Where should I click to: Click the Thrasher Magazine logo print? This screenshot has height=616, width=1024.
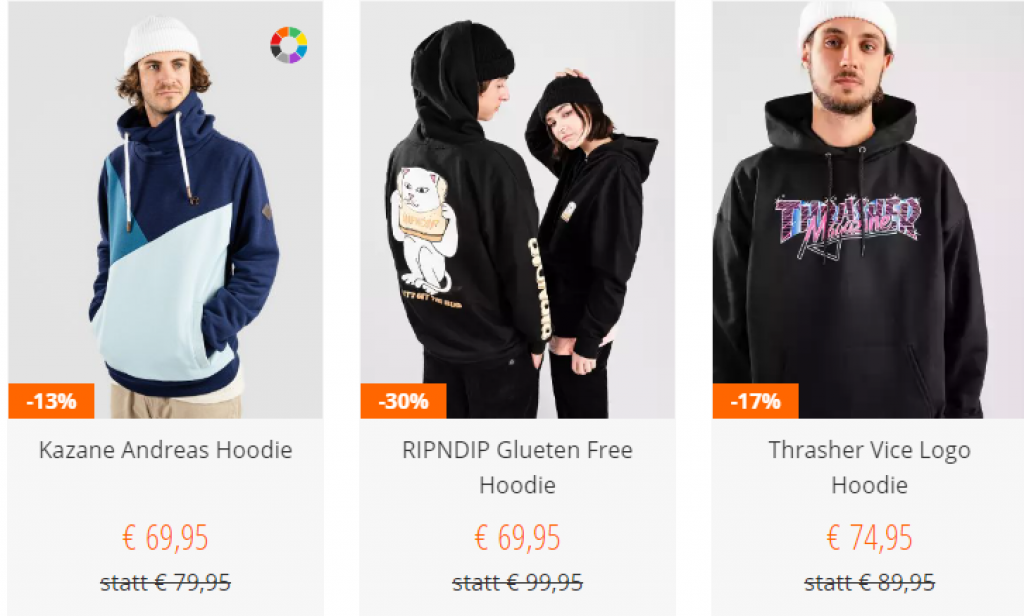[848, 225]
